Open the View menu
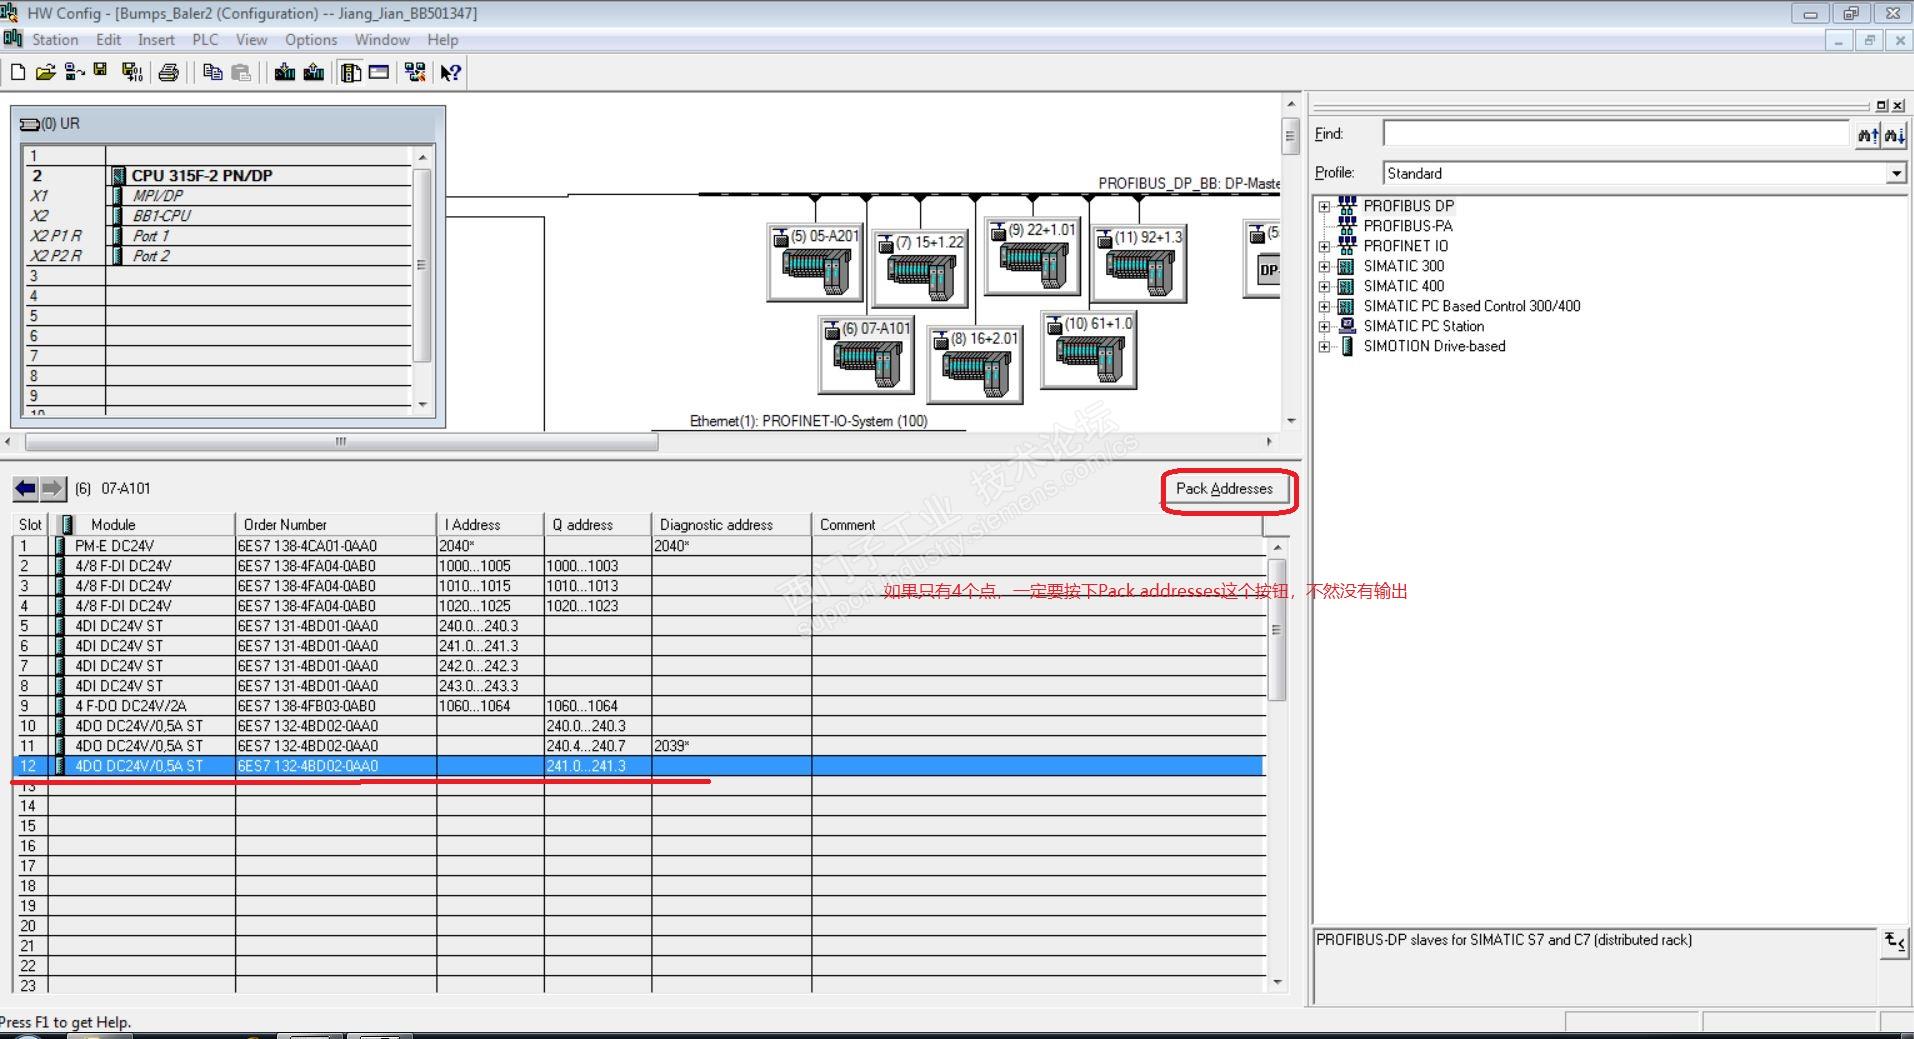 tap(251, 40)
